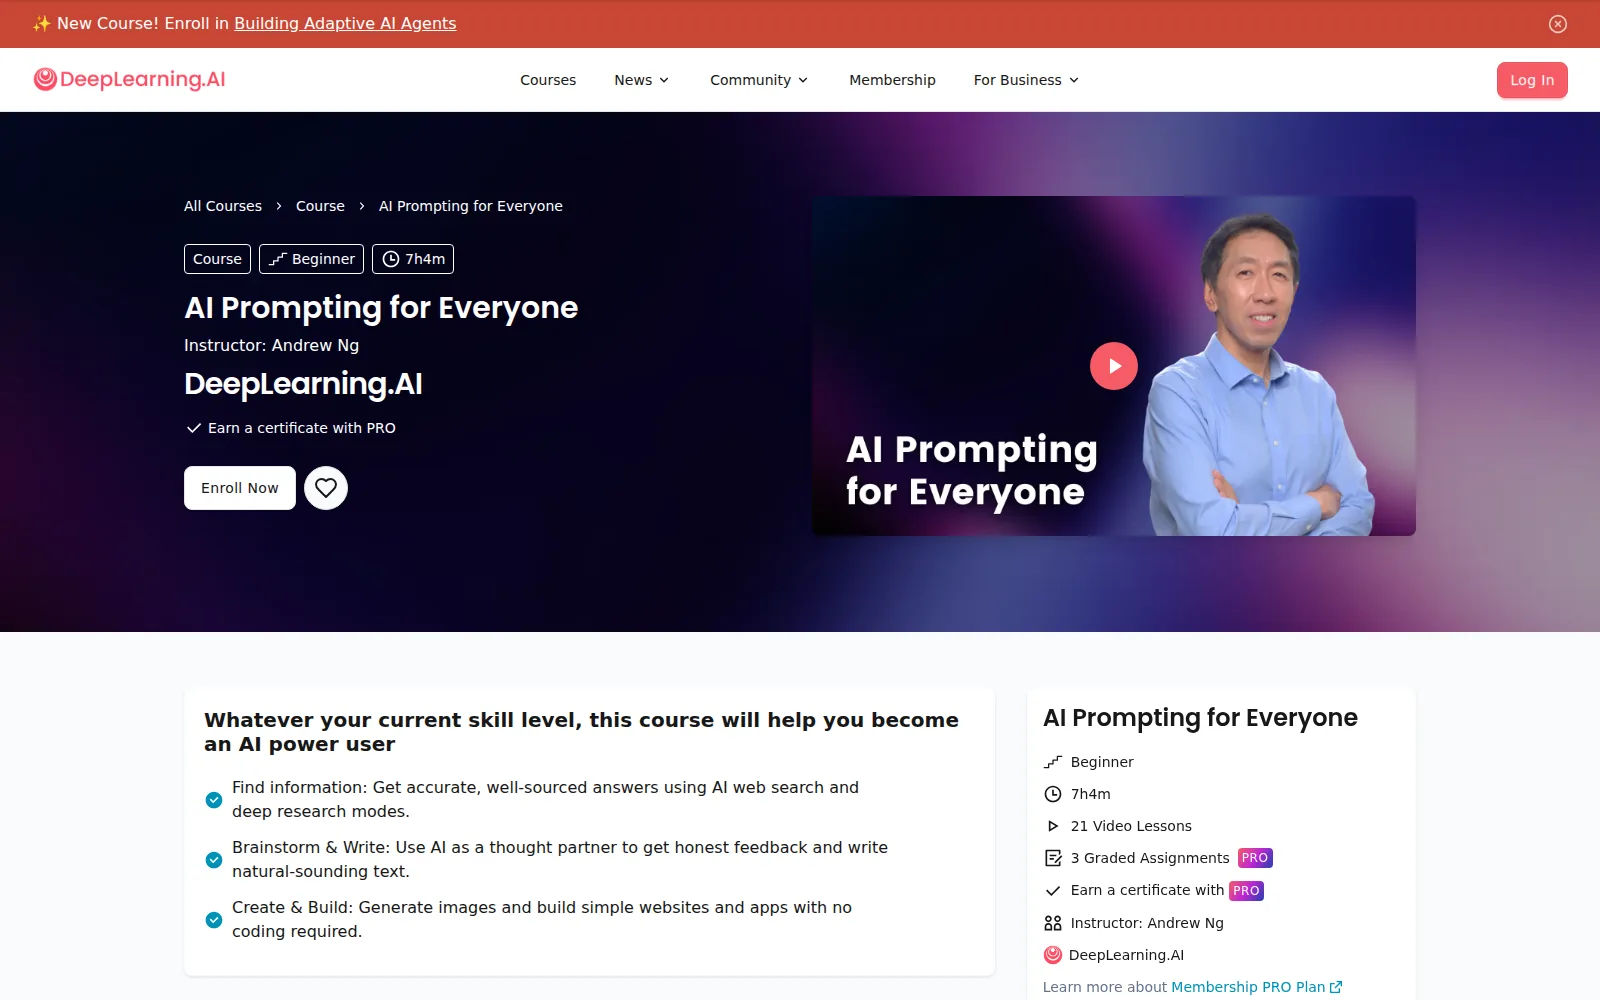Click the Graded Assignments edit icon
This screenshot has width=1600, height=1000.
1053,858
